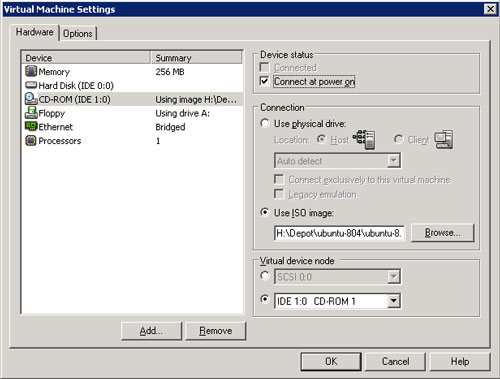Image resolution: width=500 pixels, height=379 pixels.
Task: Click the Floppy drive icon
Action: [31, 113]
